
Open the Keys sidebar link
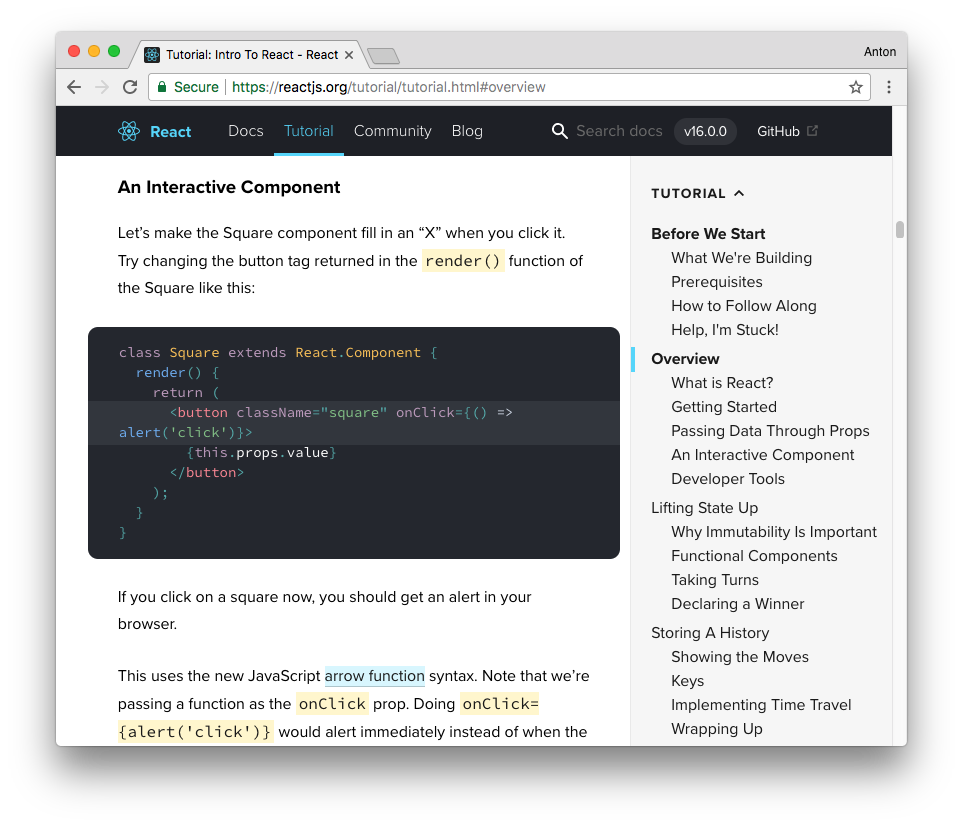point(687,680)
